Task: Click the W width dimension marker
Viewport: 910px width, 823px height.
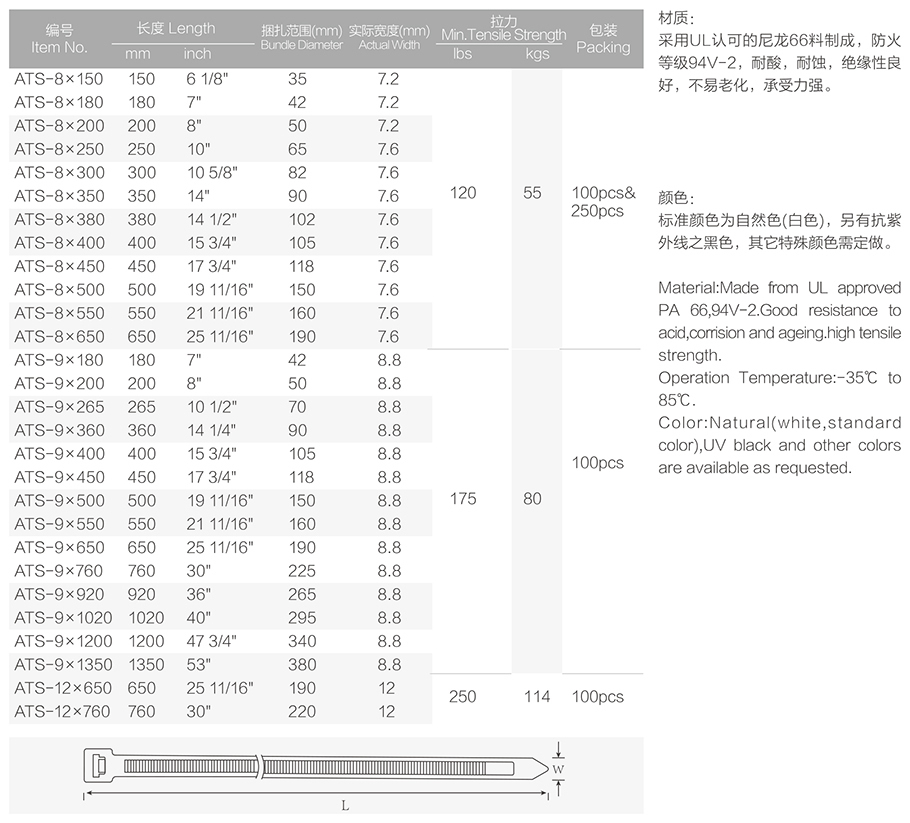Action: [559, 768]
